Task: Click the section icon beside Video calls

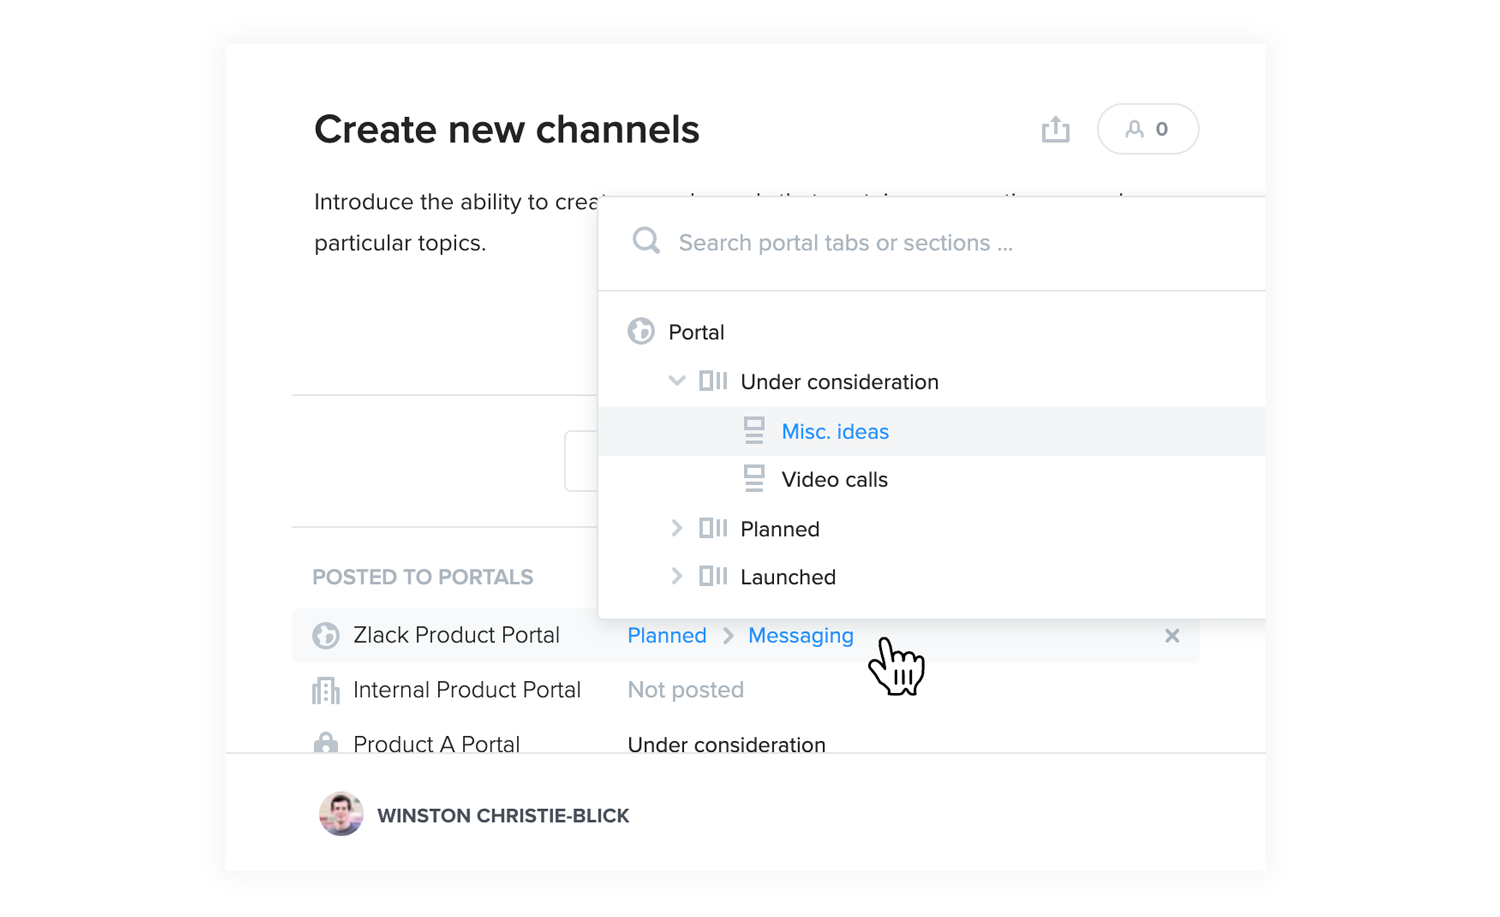Action: [x=754, y=479]
